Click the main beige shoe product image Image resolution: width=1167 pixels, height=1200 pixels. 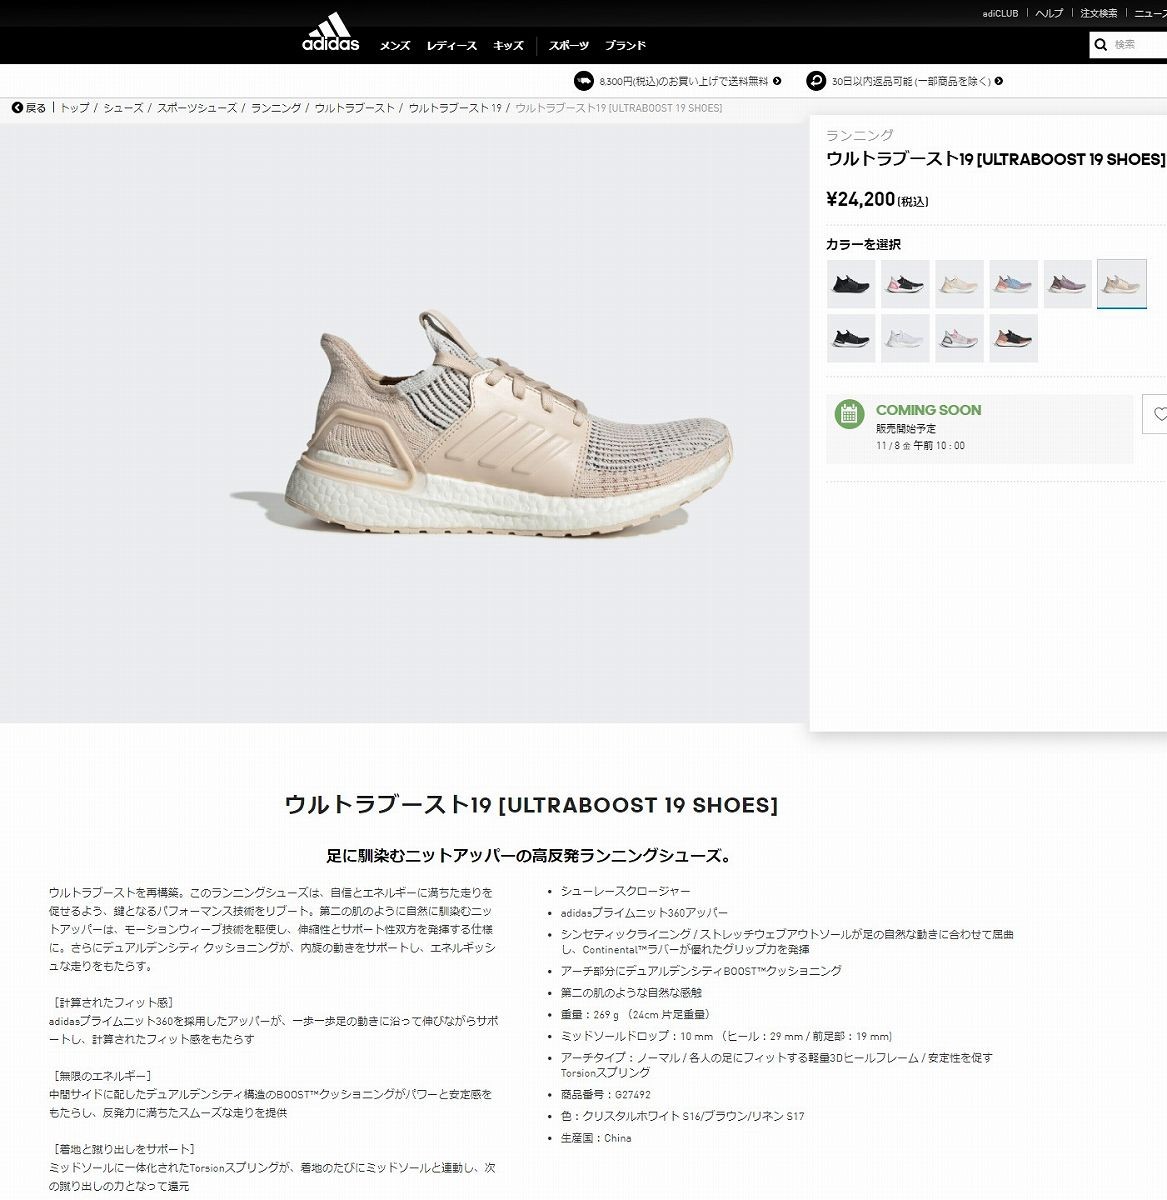[480, 424]
